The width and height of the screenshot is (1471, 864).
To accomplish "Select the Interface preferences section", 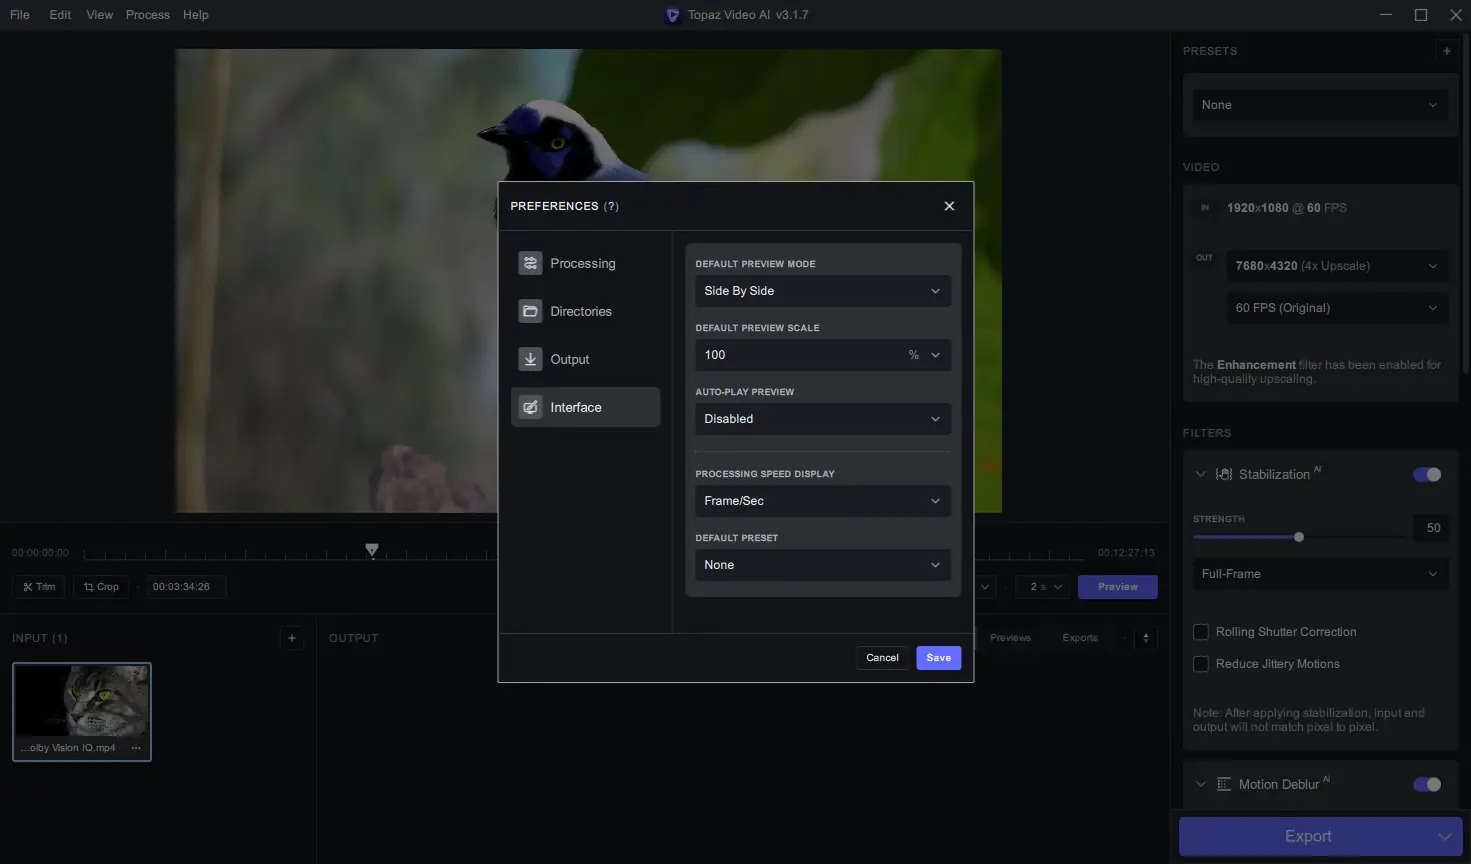I will click(x=585, y=407).
